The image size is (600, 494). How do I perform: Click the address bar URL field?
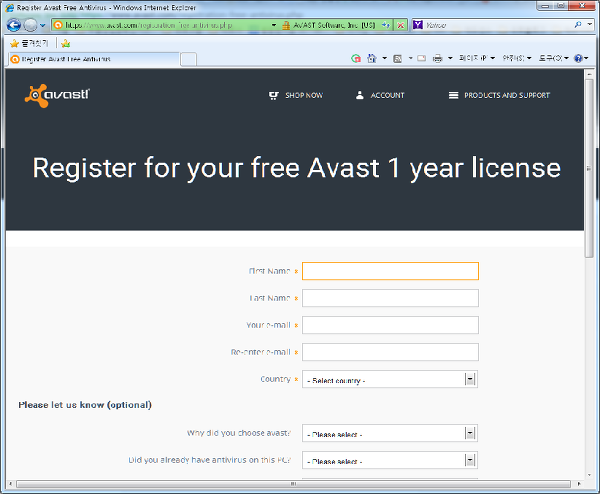click(x=161, y=25)
